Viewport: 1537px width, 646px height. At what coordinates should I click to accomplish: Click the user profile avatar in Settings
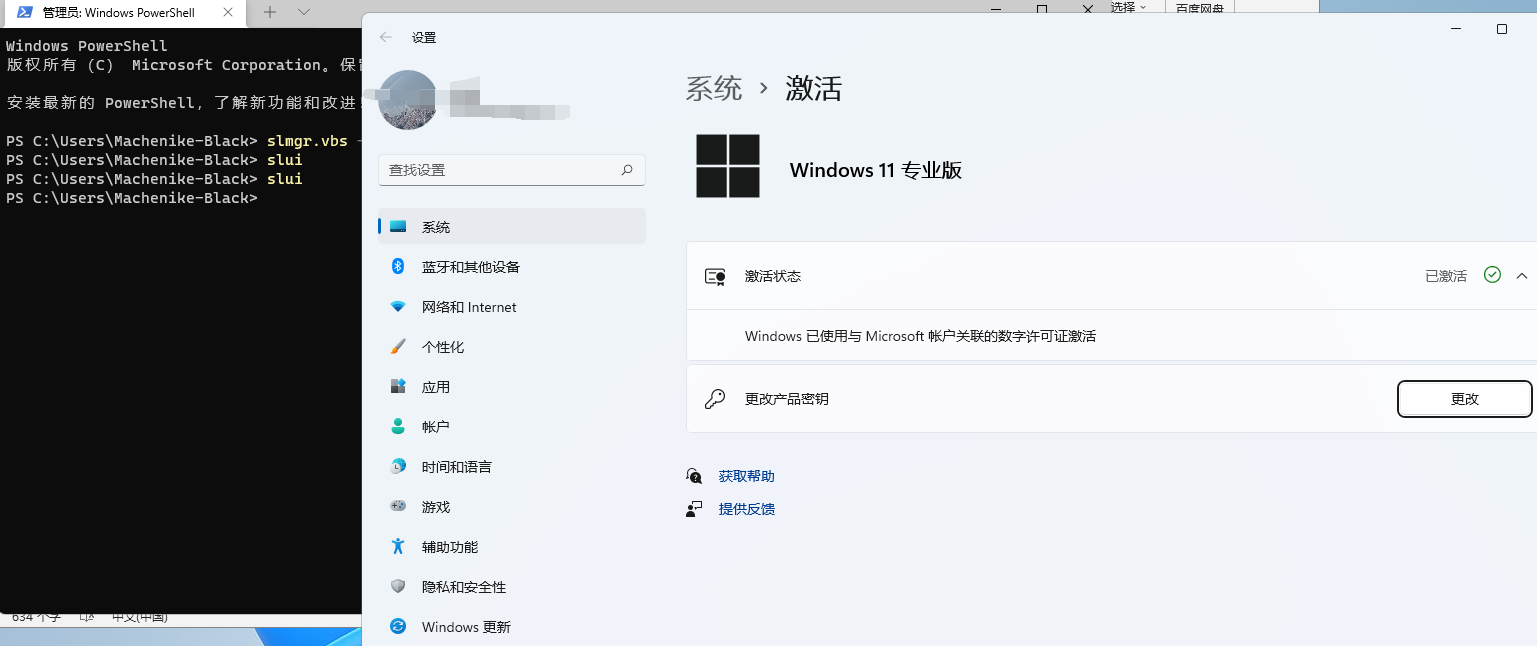click(x=409, y=100)
